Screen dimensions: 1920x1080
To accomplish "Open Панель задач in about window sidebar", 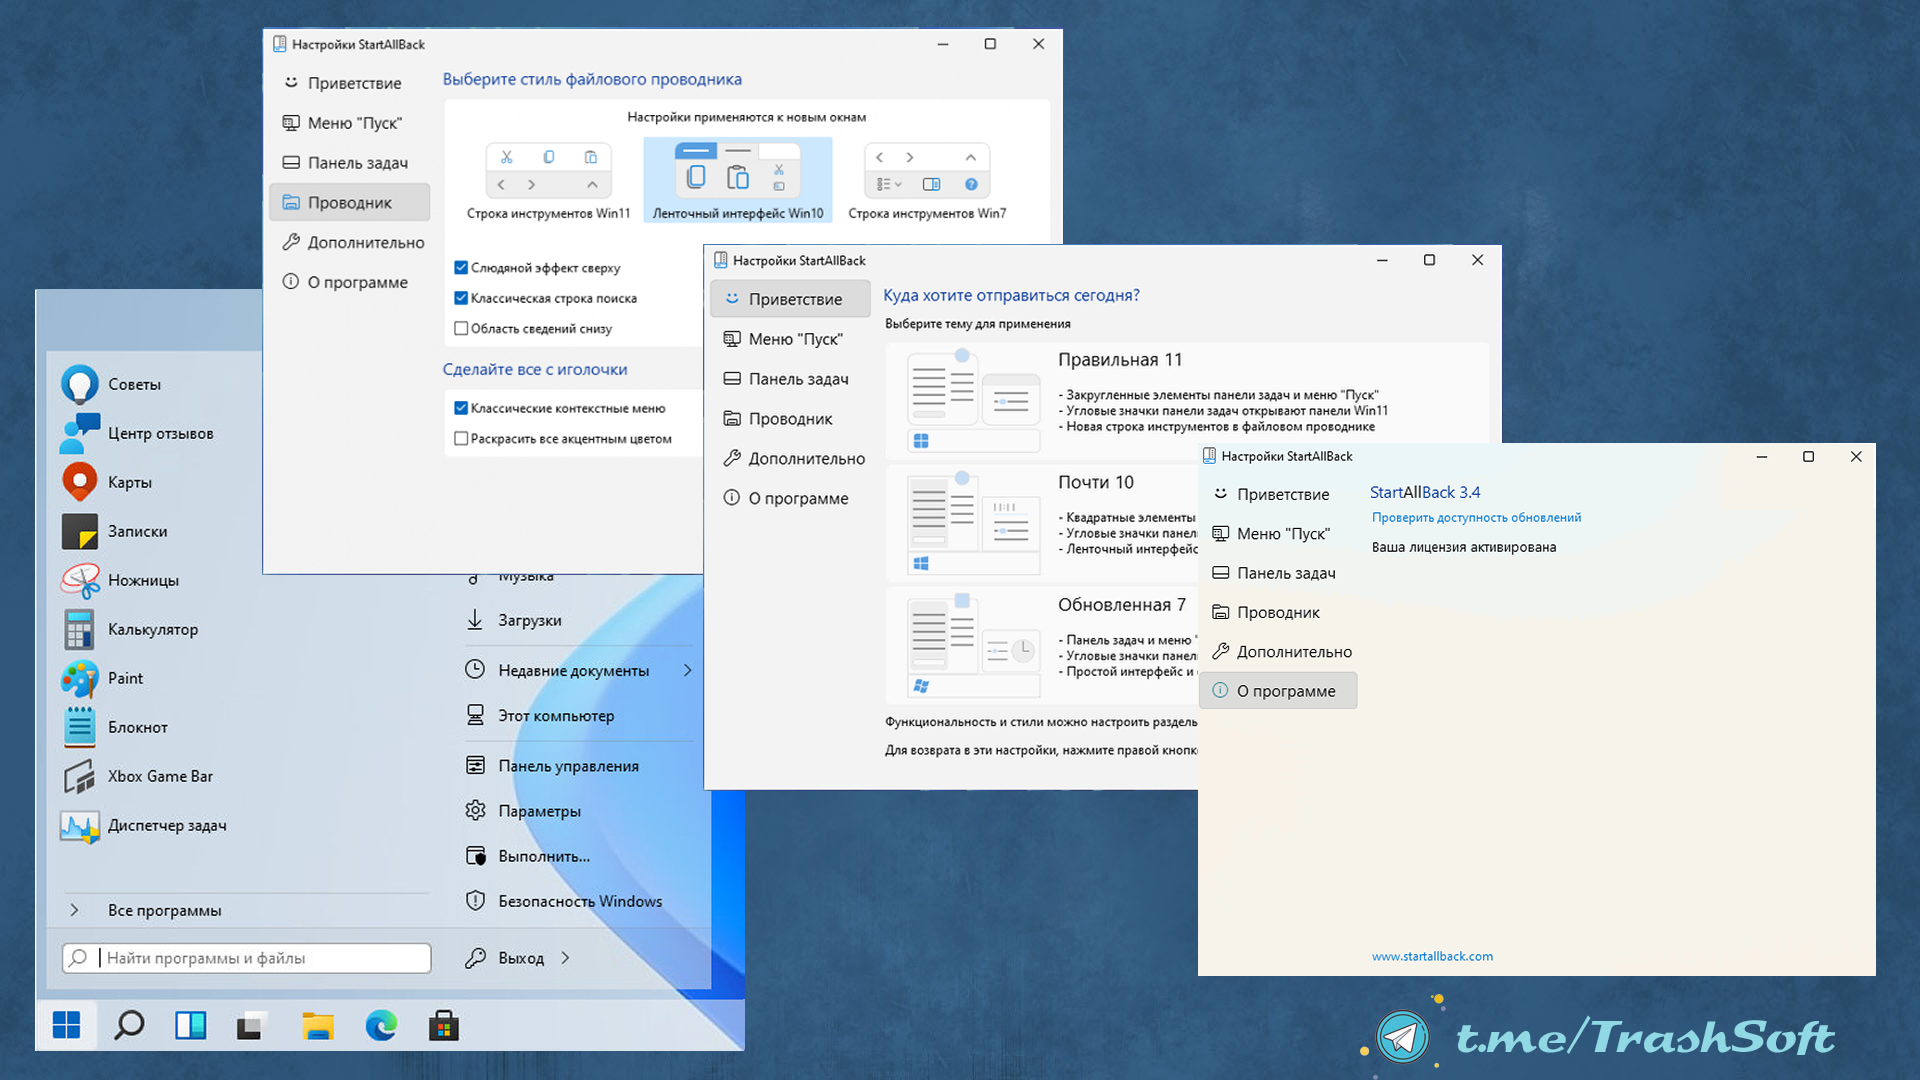I will point(1278,573).
